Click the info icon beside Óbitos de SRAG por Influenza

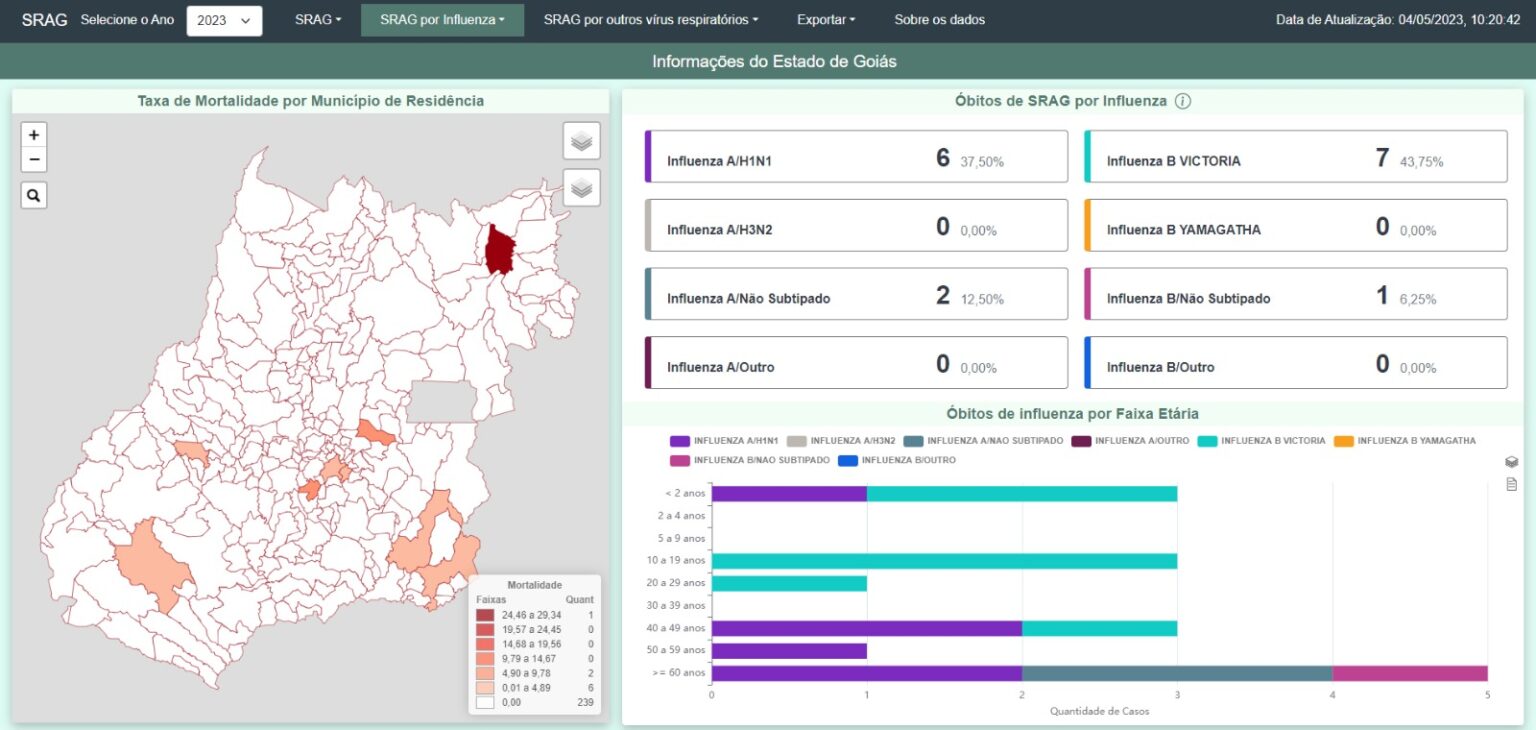(1183, 101)
